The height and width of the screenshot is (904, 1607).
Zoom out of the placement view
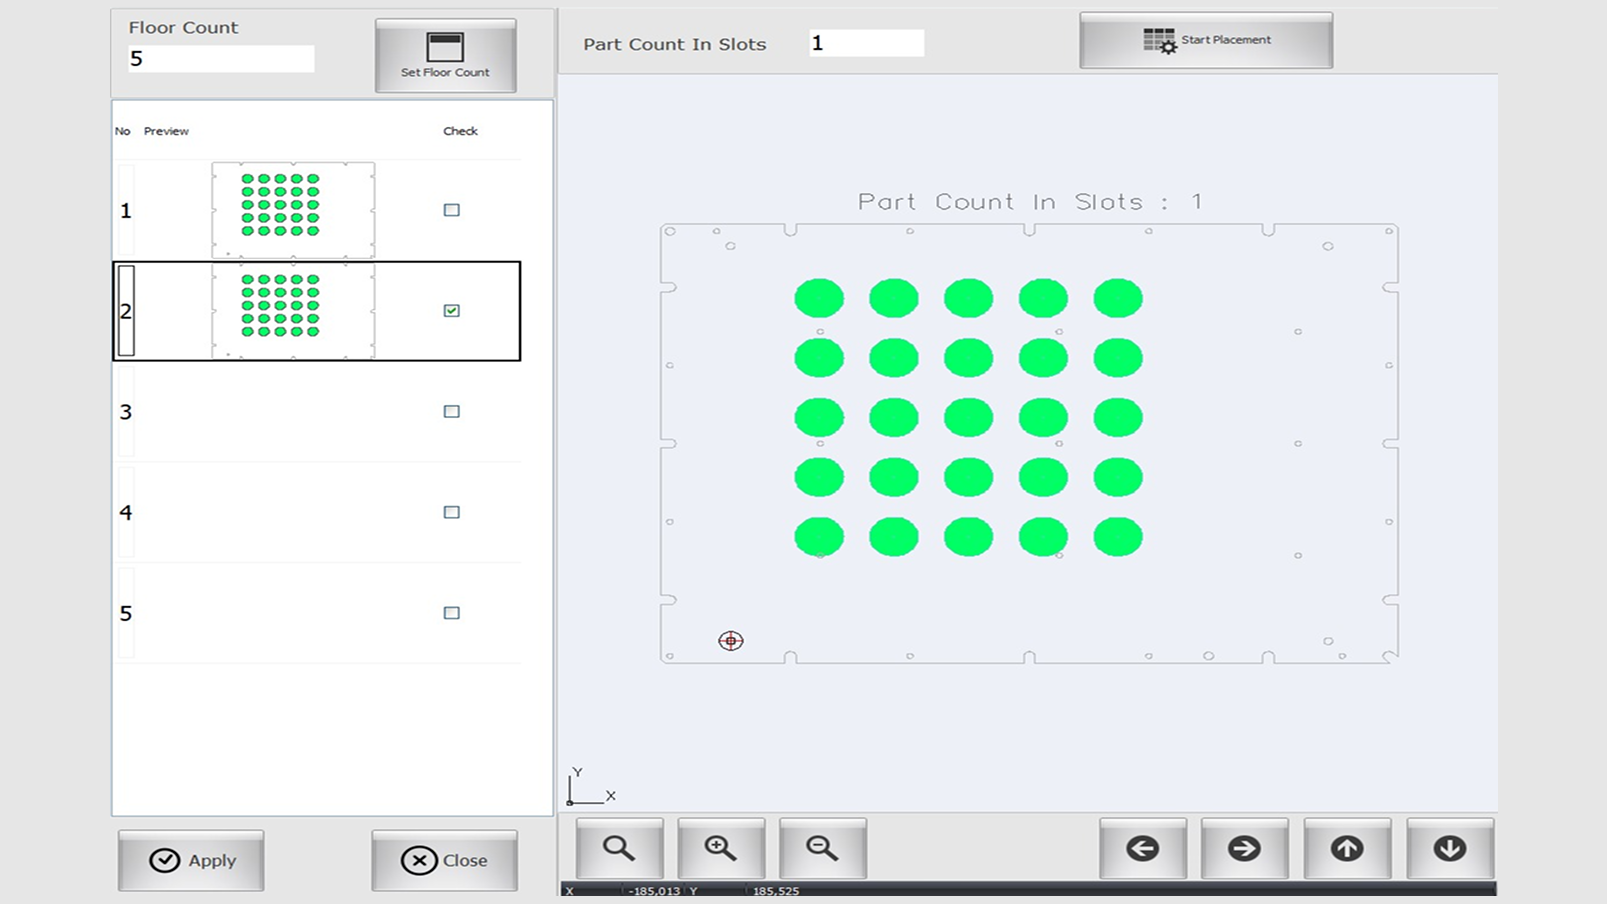(x=822, y=847)
